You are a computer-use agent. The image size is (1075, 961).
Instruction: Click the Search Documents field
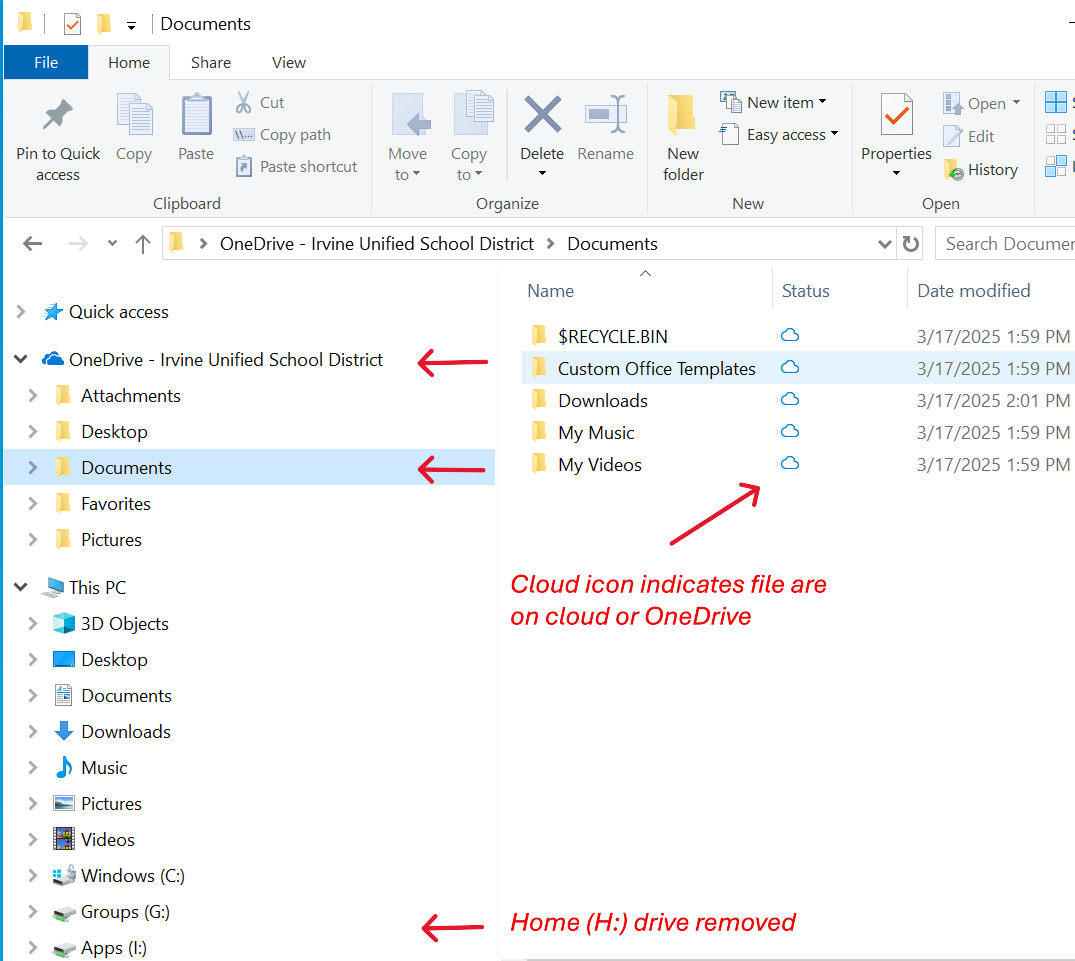coord(1005,244)
